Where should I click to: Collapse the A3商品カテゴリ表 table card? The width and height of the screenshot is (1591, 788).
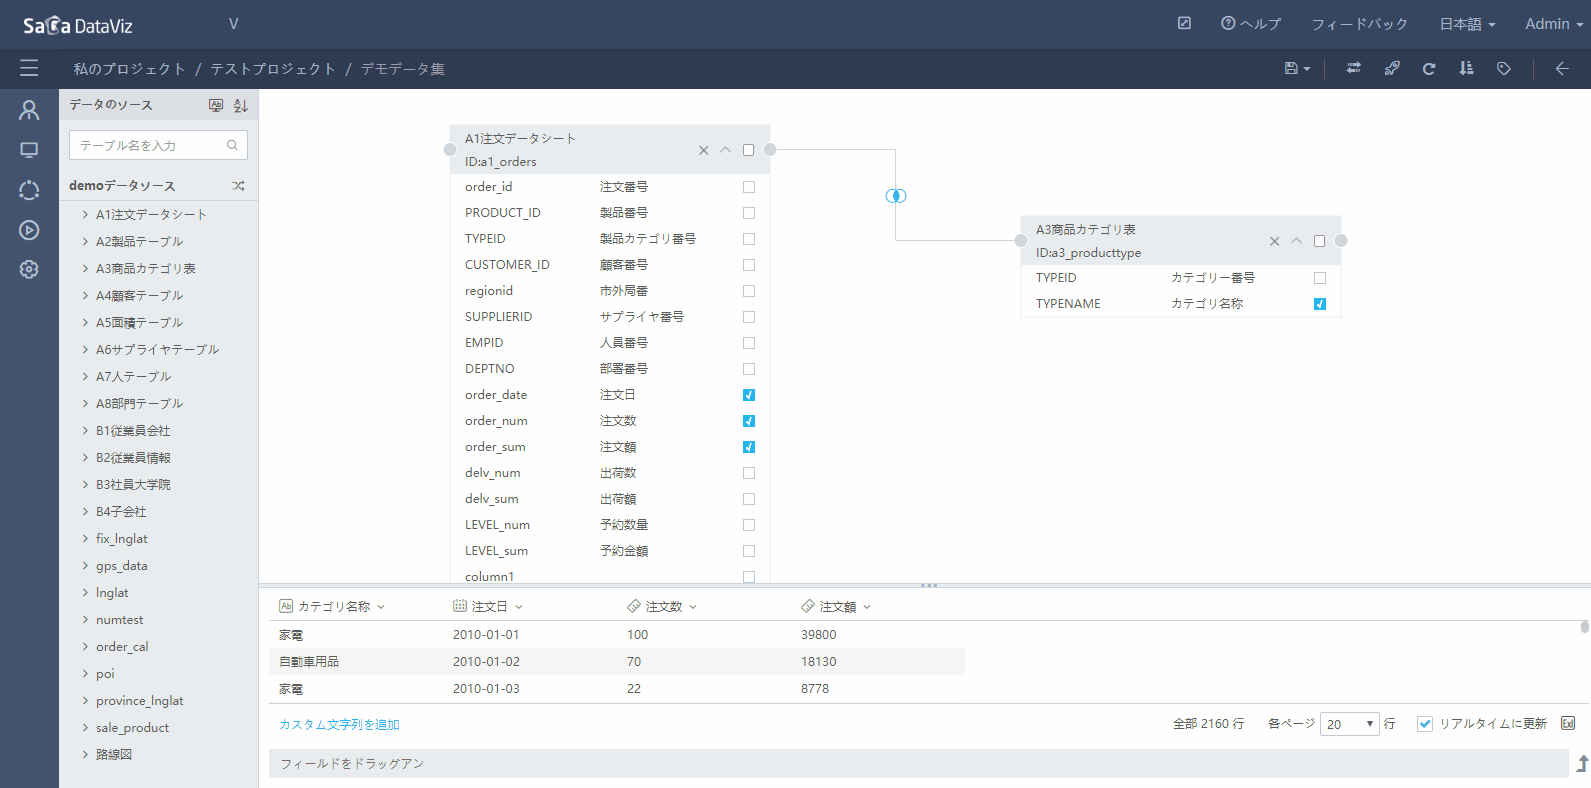pyautogui.click(x=1297, y=241)
